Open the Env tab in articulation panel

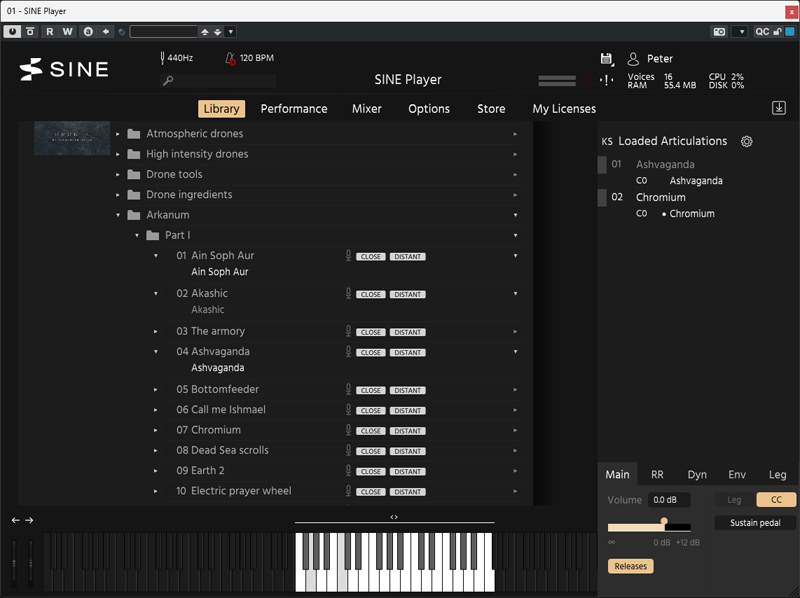tap(737, 475)
